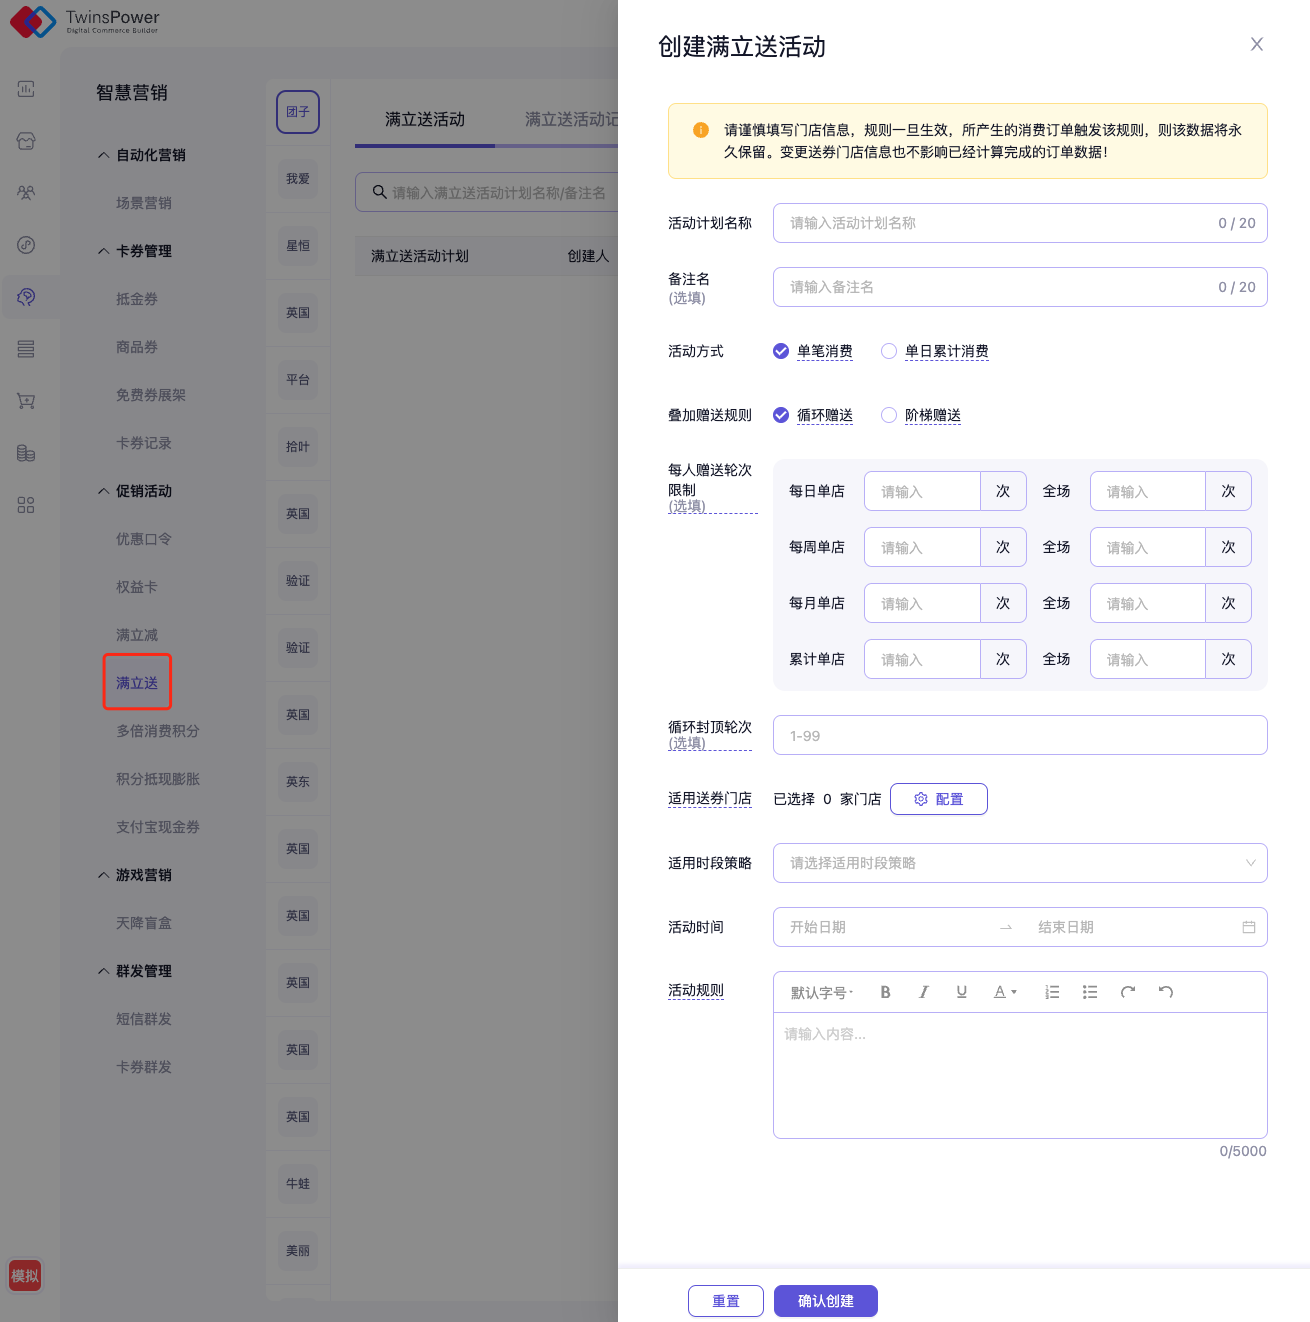The width and height of the screenshot is (1310, 1322).
Task: Click the 活动计划名称 input field
Action: (x=1000, y=223)
